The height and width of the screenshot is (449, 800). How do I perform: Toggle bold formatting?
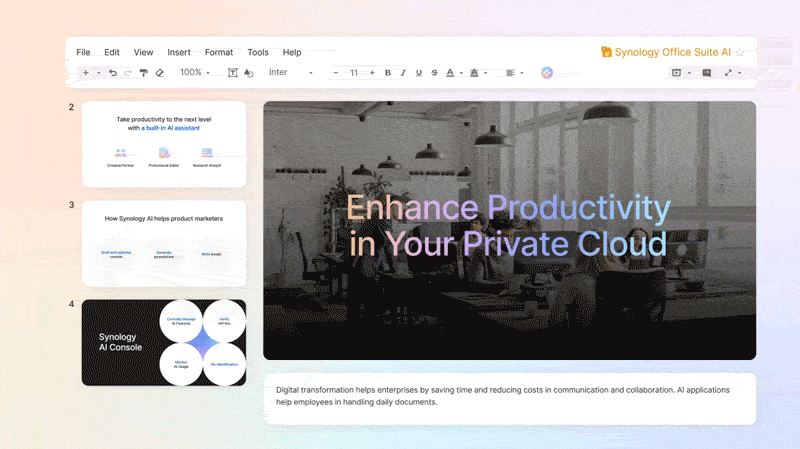[388, 73]
